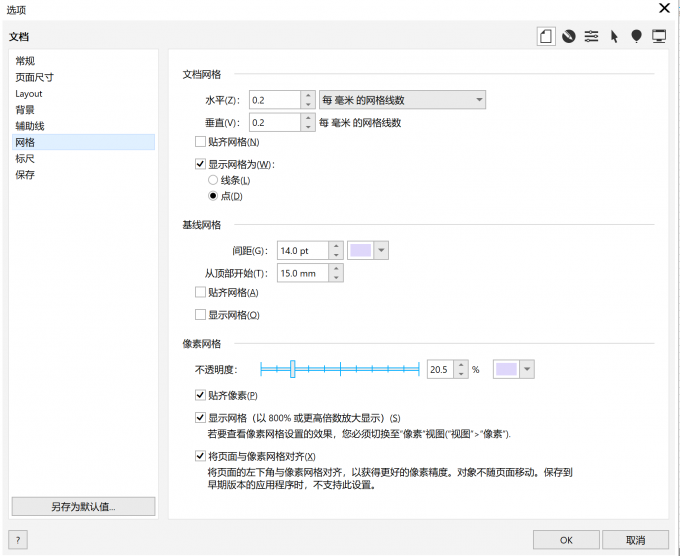Toggle 显示网格为(W) checkbox
This screenshot has width=680, height=556.
(x=200, y=164)
